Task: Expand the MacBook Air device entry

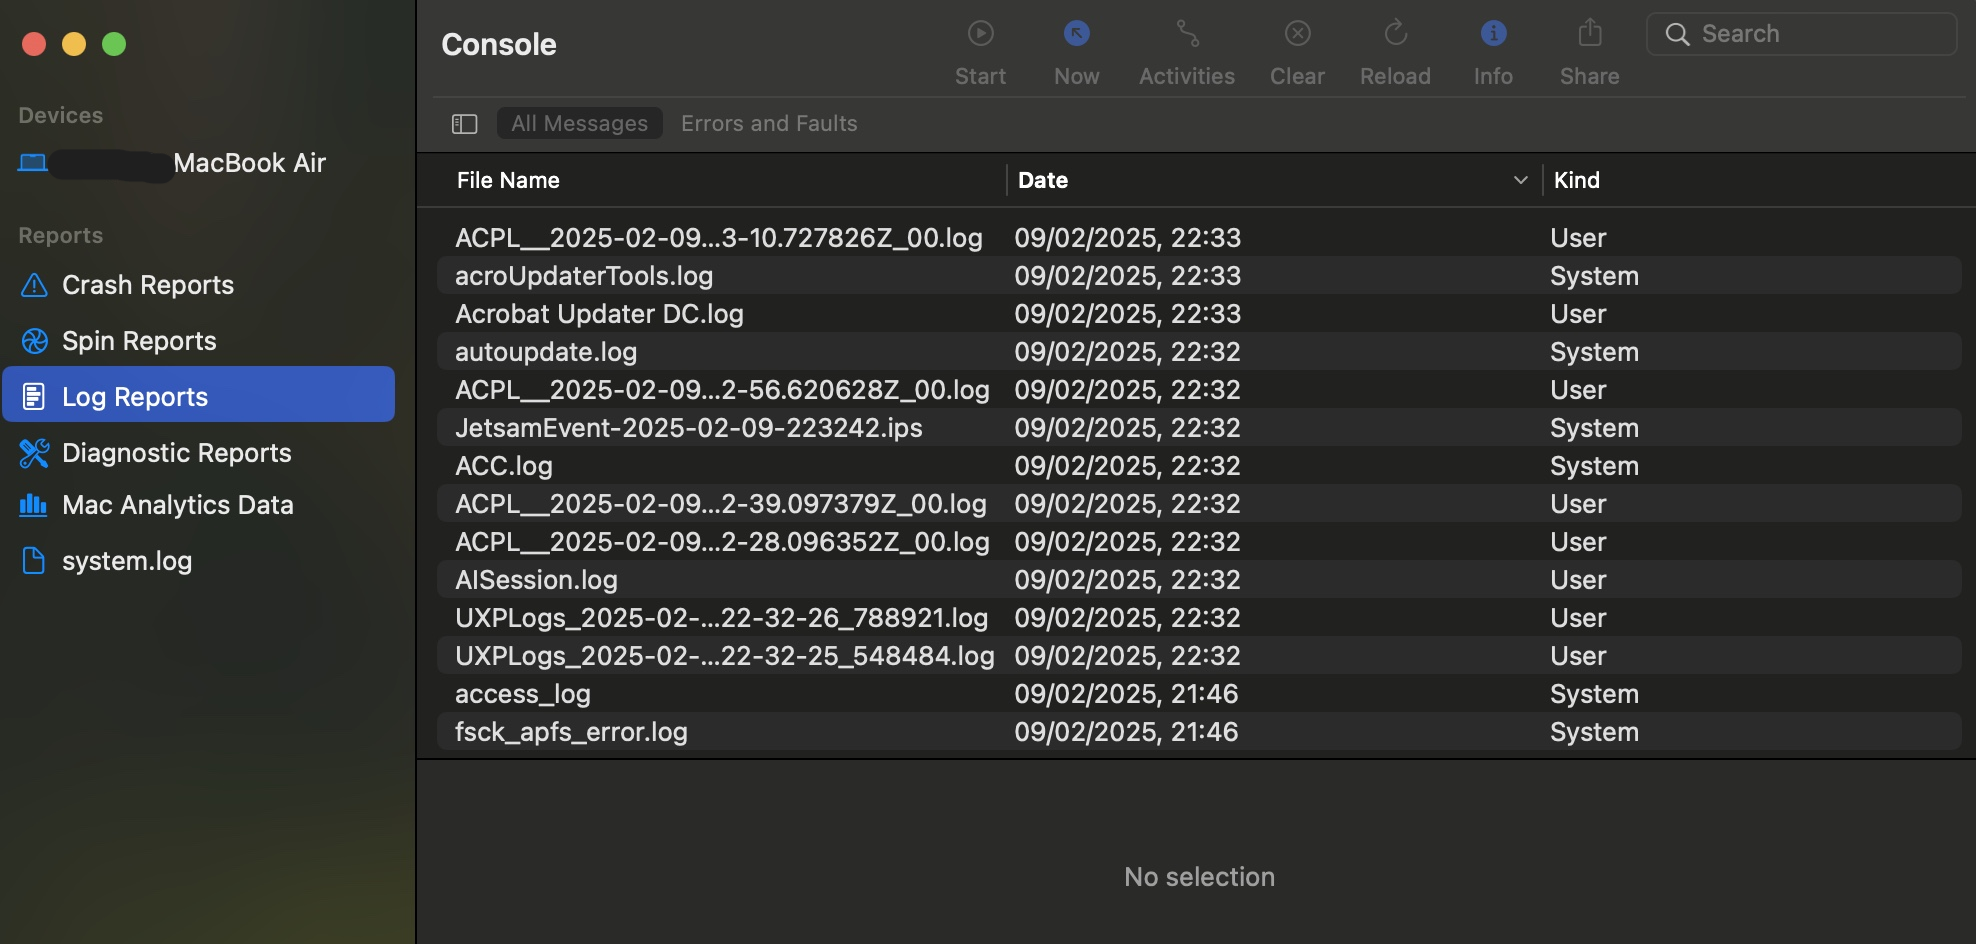Action: [249, 162]
